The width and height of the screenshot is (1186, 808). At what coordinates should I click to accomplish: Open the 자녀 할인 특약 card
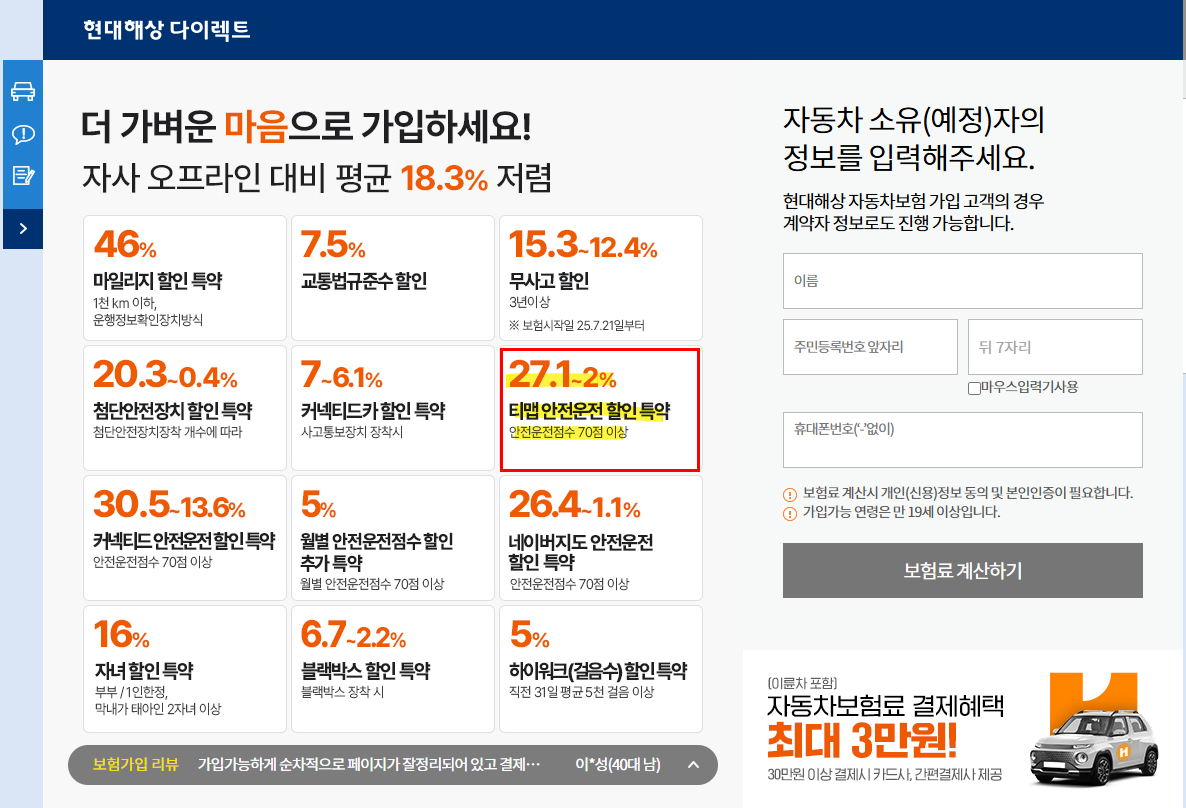coord(185,669)
